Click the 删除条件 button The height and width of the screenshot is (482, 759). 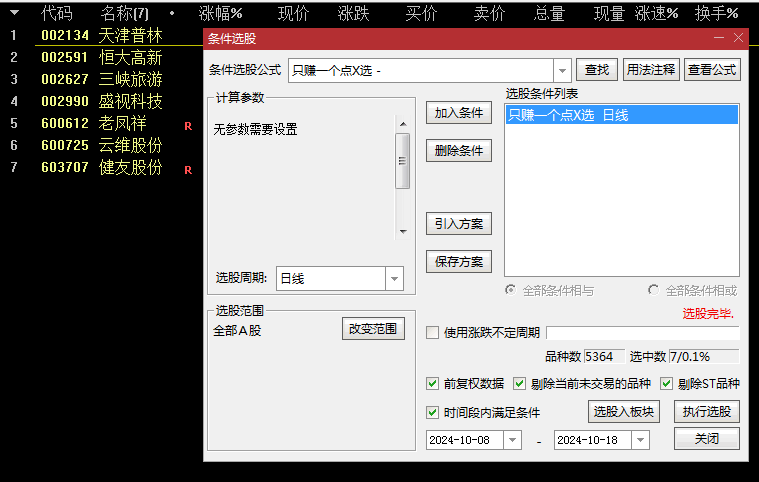point(459,151)
